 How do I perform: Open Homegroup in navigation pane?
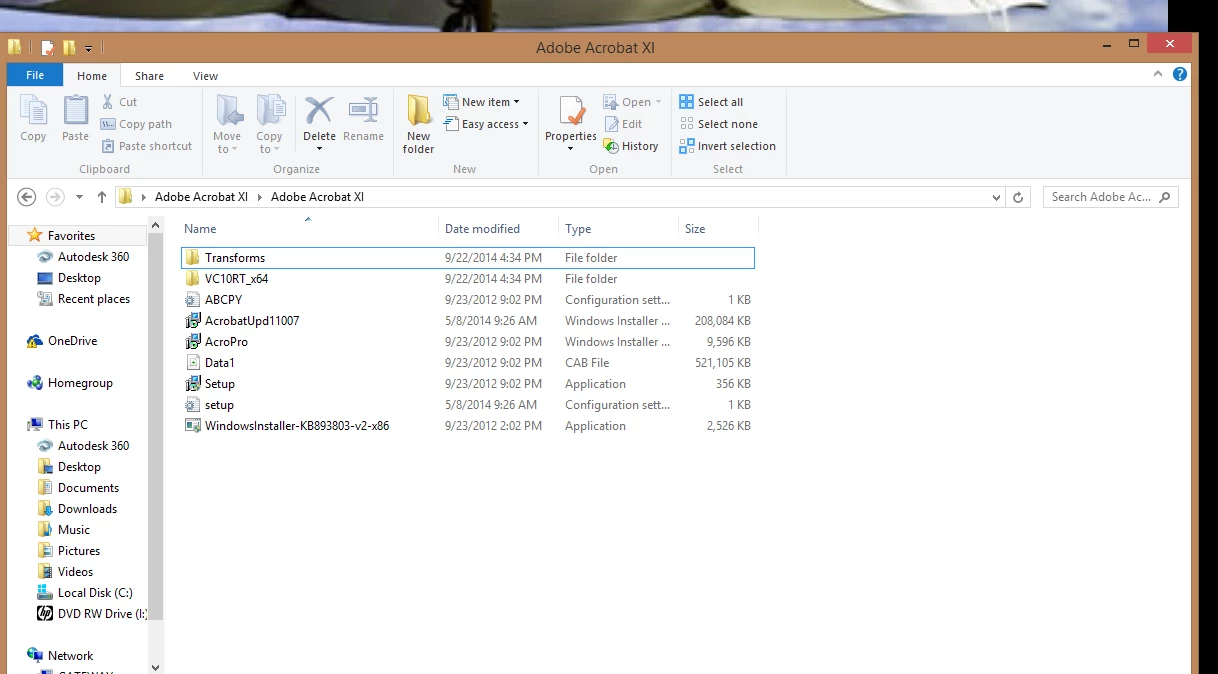(70, 383)
